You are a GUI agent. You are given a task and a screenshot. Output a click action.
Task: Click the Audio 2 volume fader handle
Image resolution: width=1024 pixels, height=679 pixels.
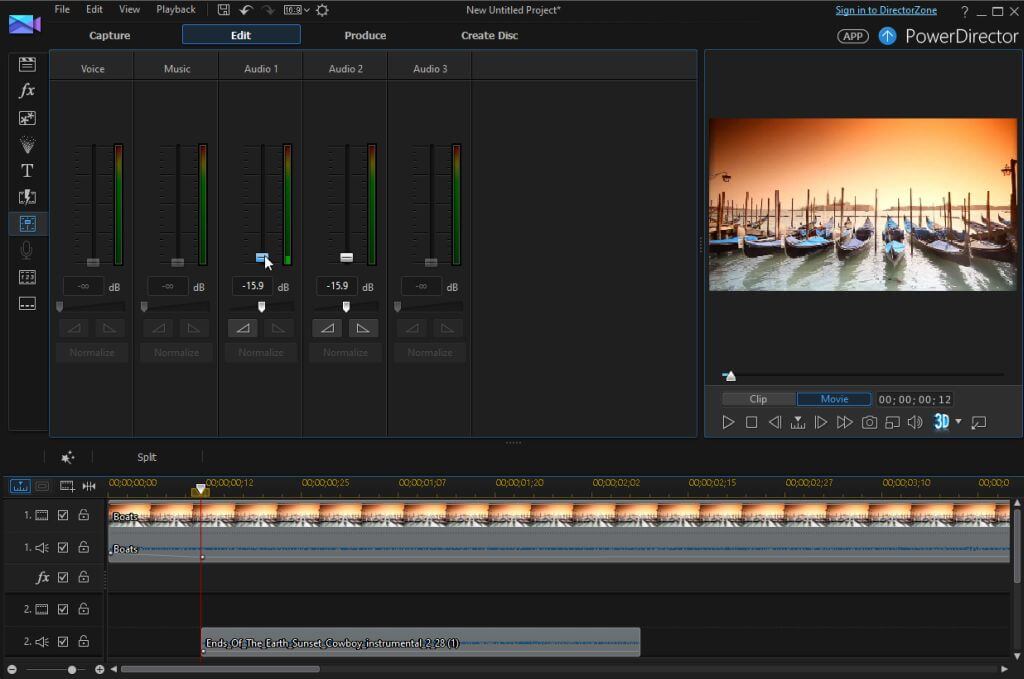[x=346, y=258]
